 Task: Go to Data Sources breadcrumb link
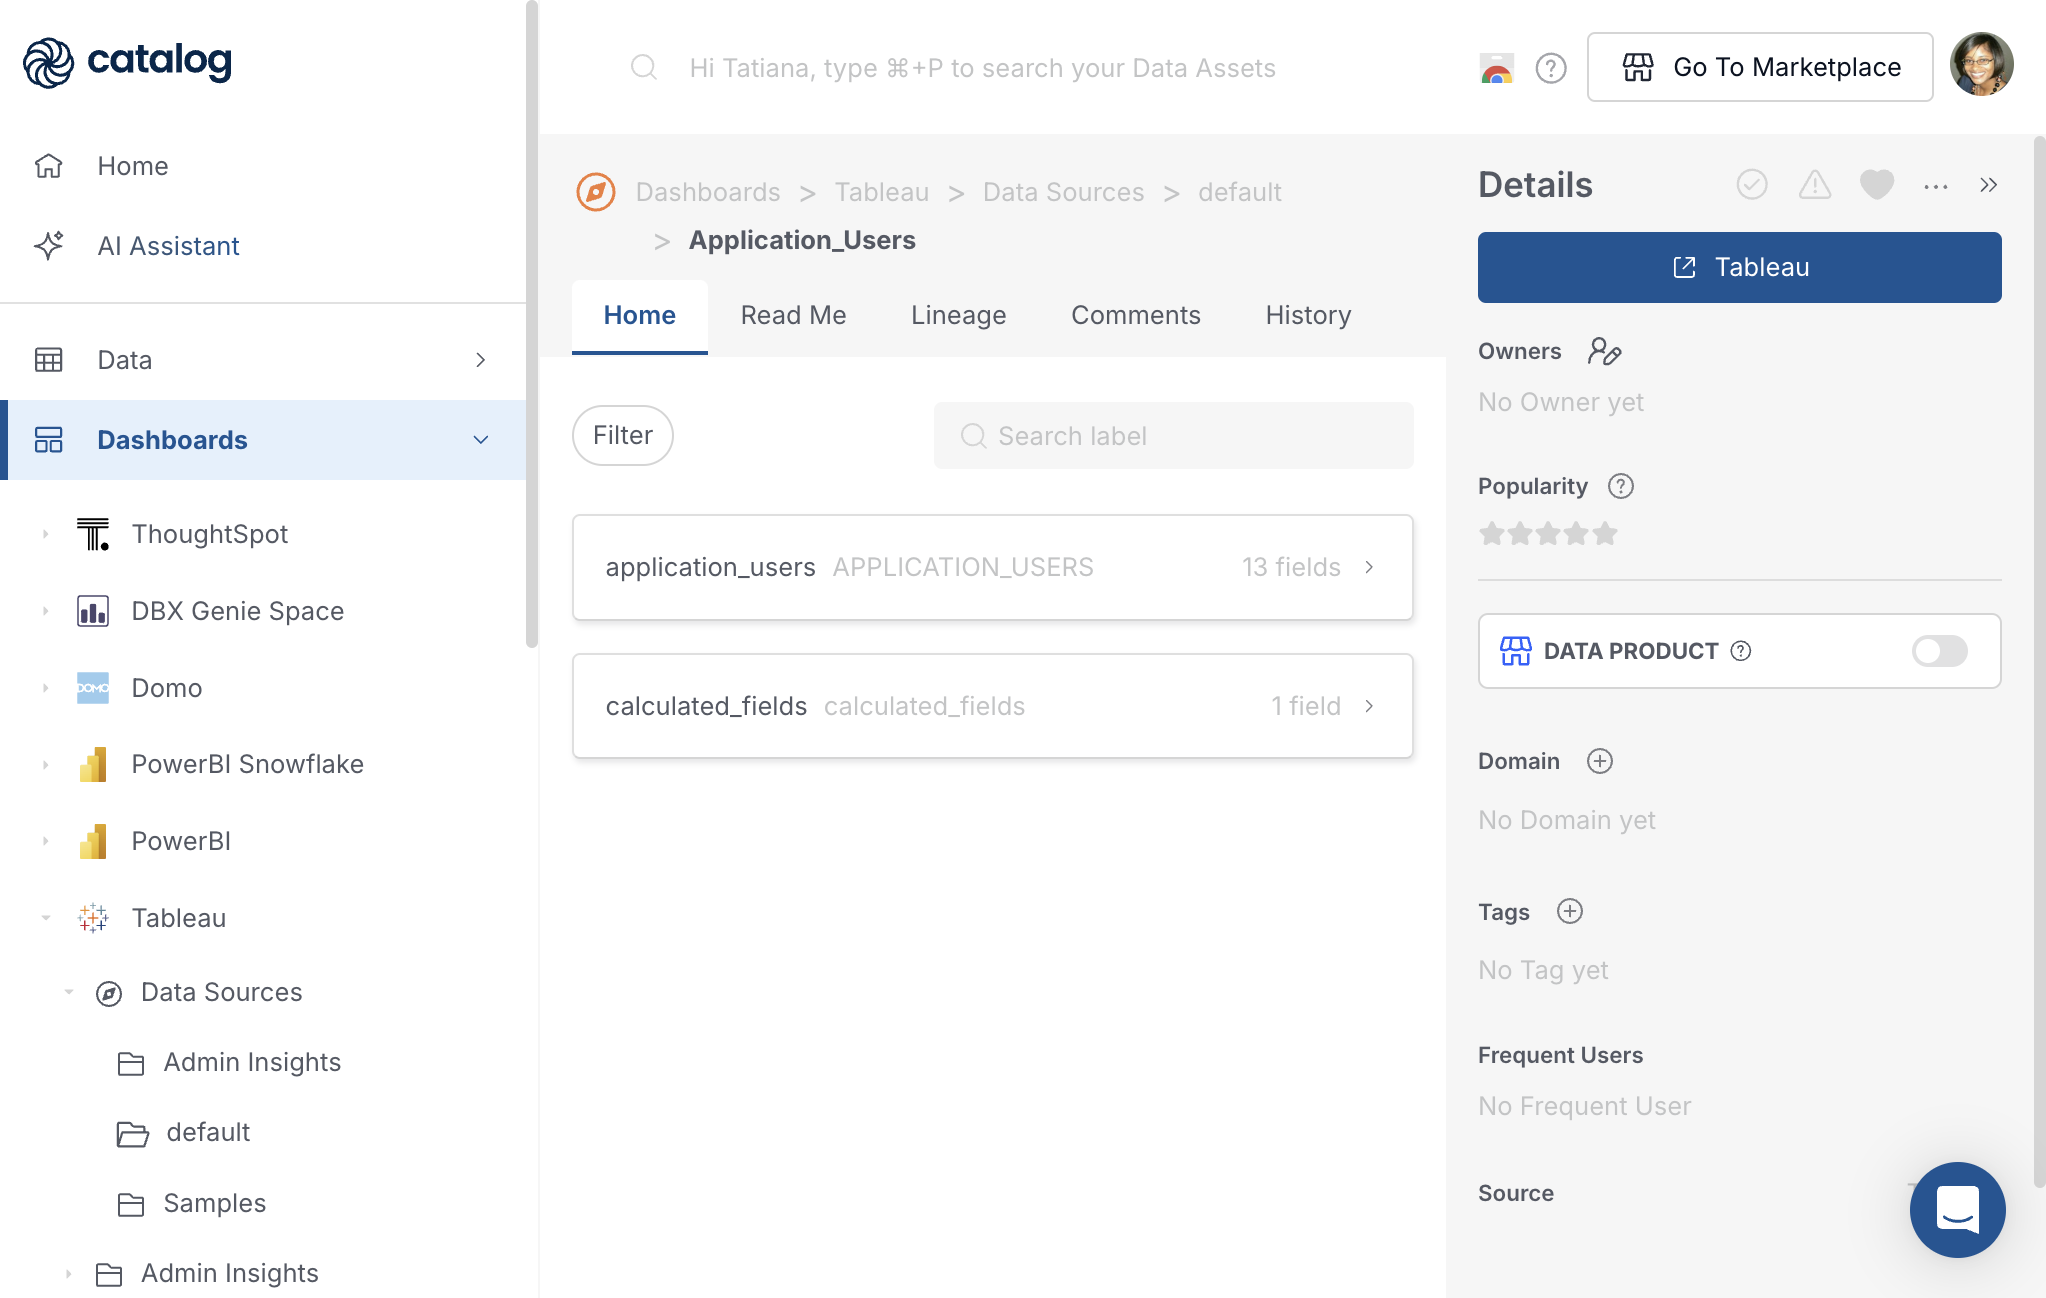click(x=1064, y=192)
